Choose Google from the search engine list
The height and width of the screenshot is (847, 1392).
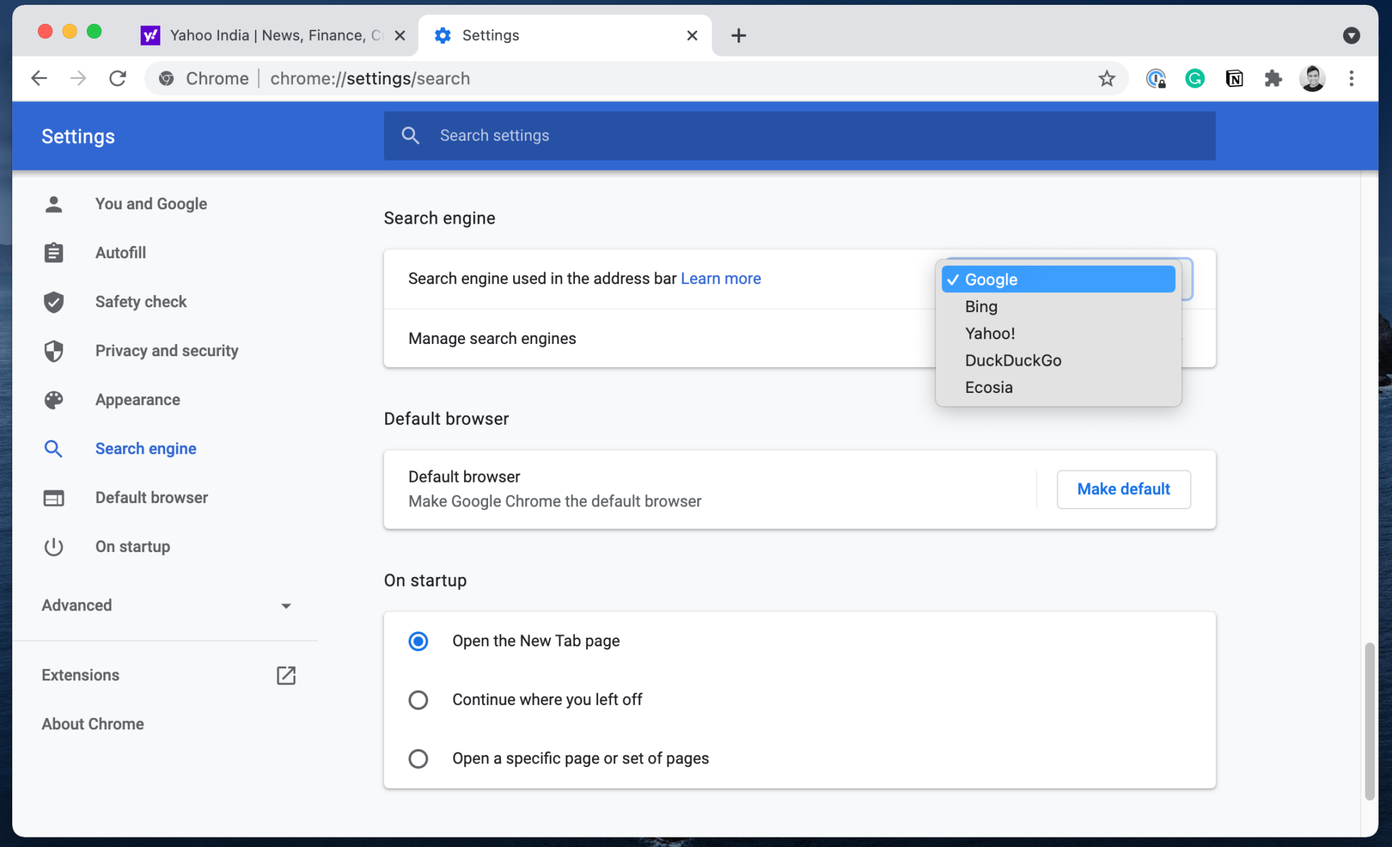(1058, 279)
